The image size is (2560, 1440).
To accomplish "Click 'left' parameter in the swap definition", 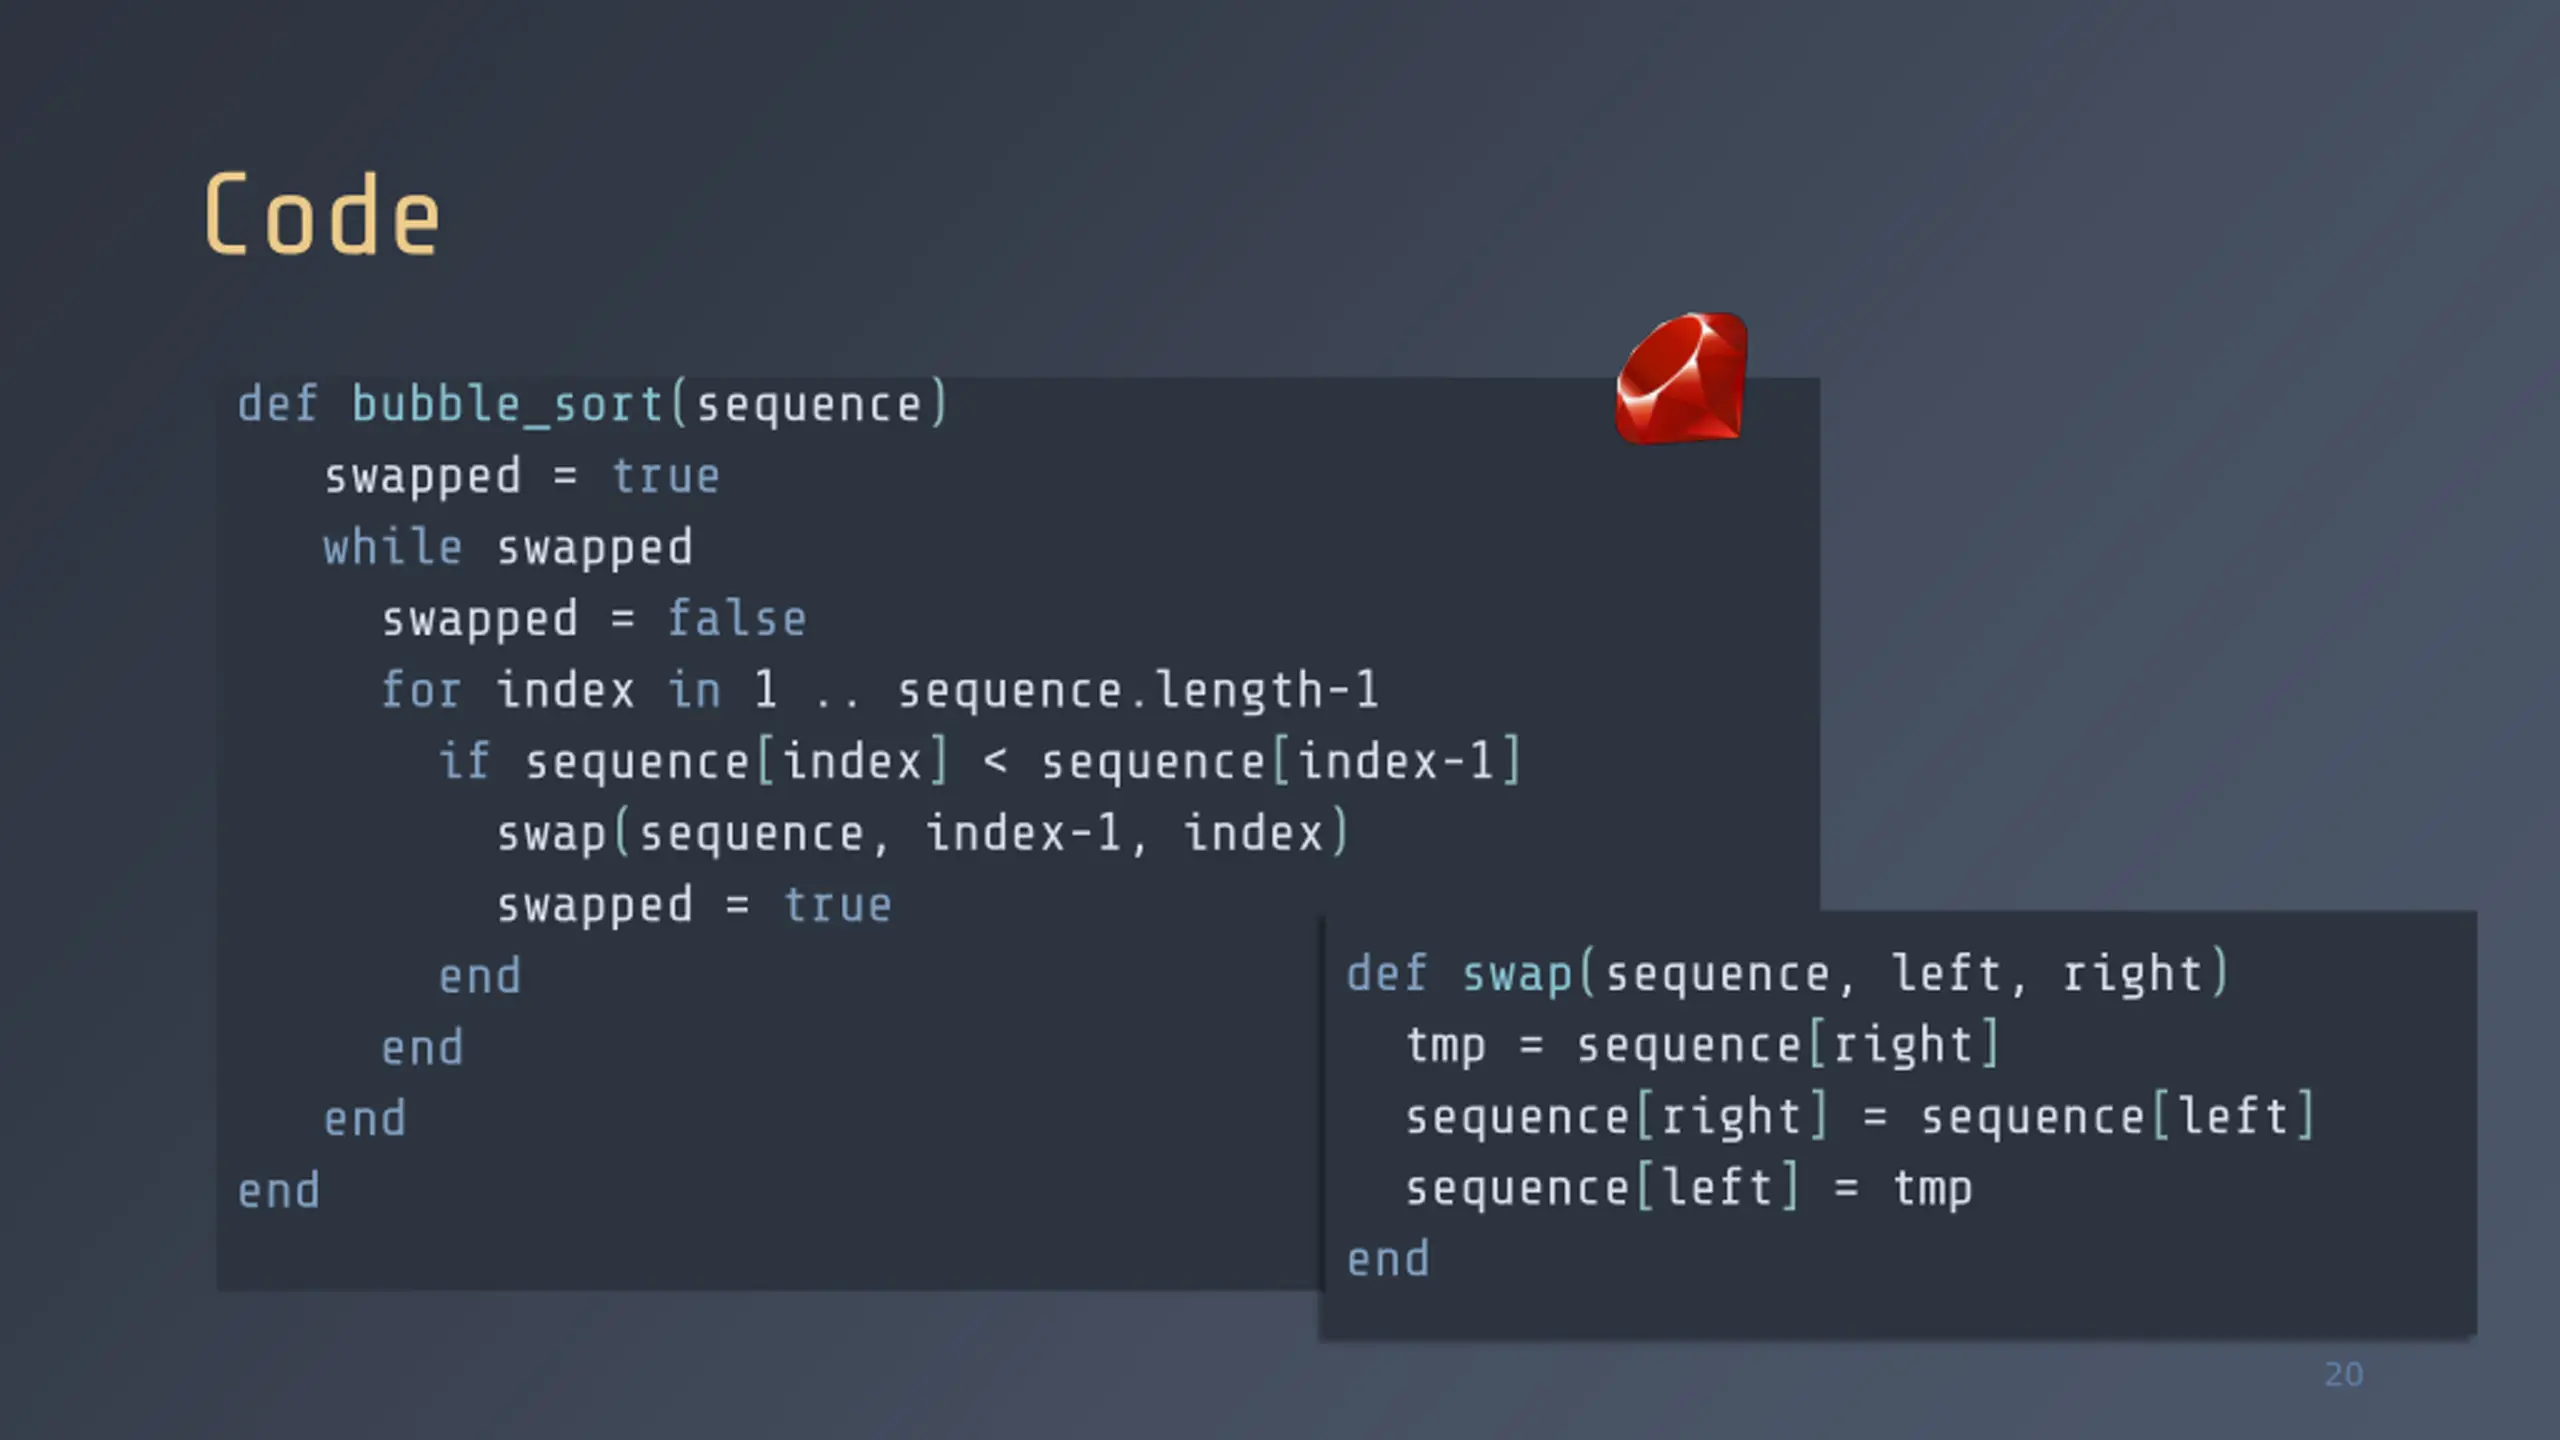I will click(1947, 974).
